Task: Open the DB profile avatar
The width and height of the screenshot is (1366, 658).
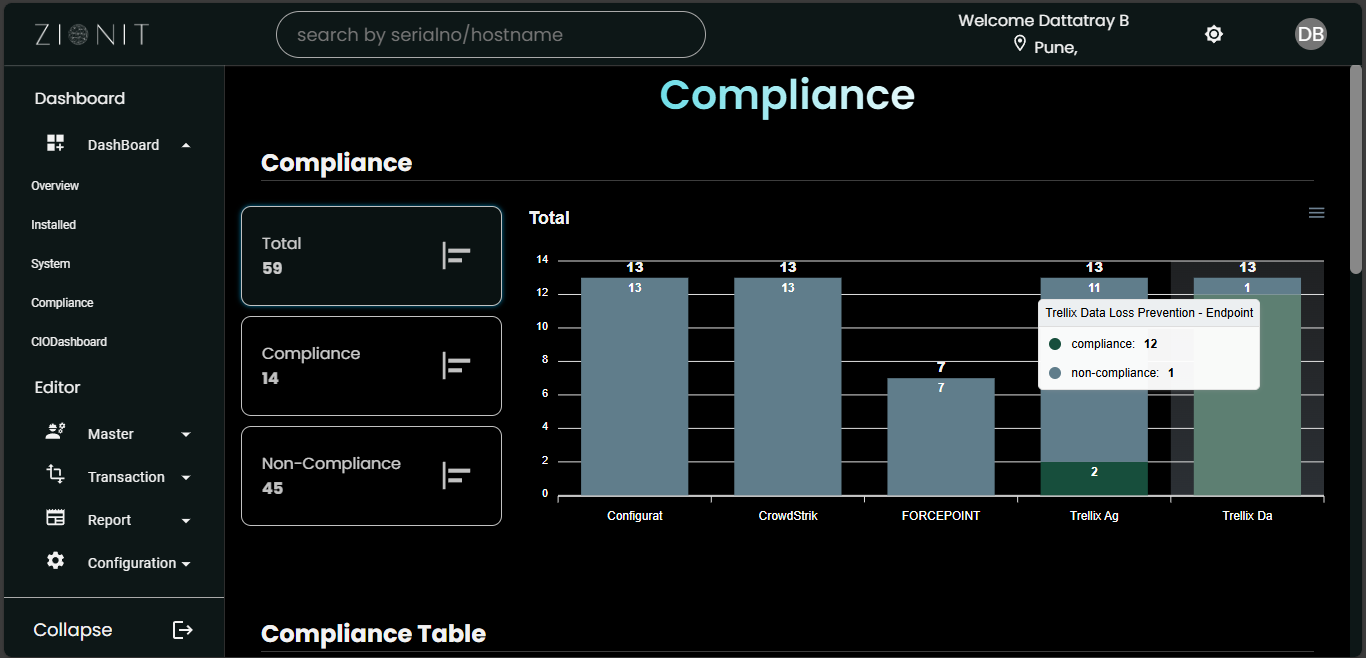Action: click(x=1310, y=33)
